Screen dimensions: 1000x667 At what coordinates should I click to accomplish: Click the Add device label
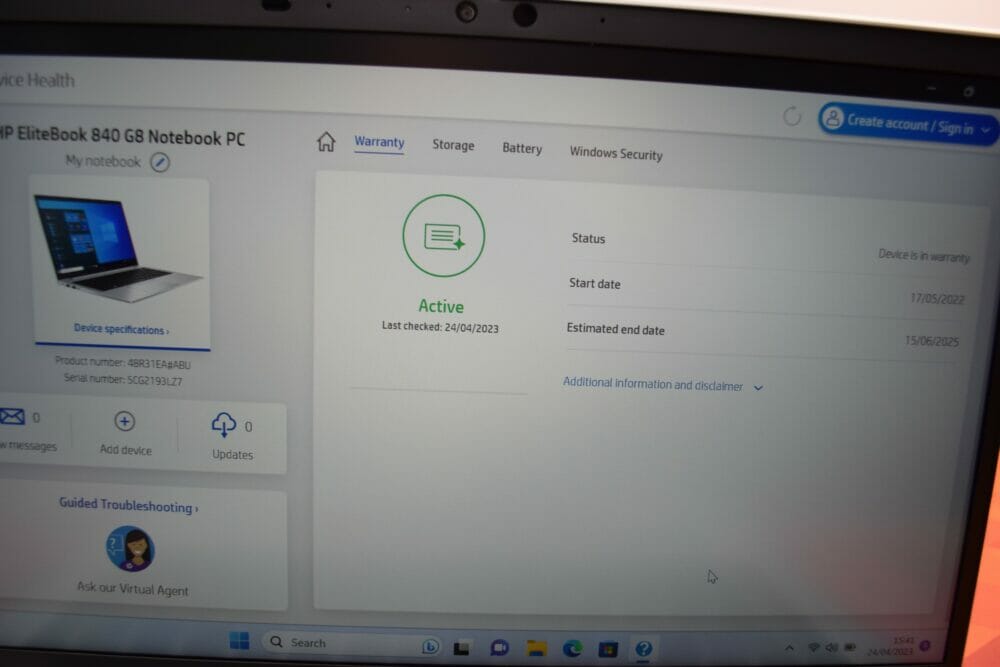tap(126, 450)
